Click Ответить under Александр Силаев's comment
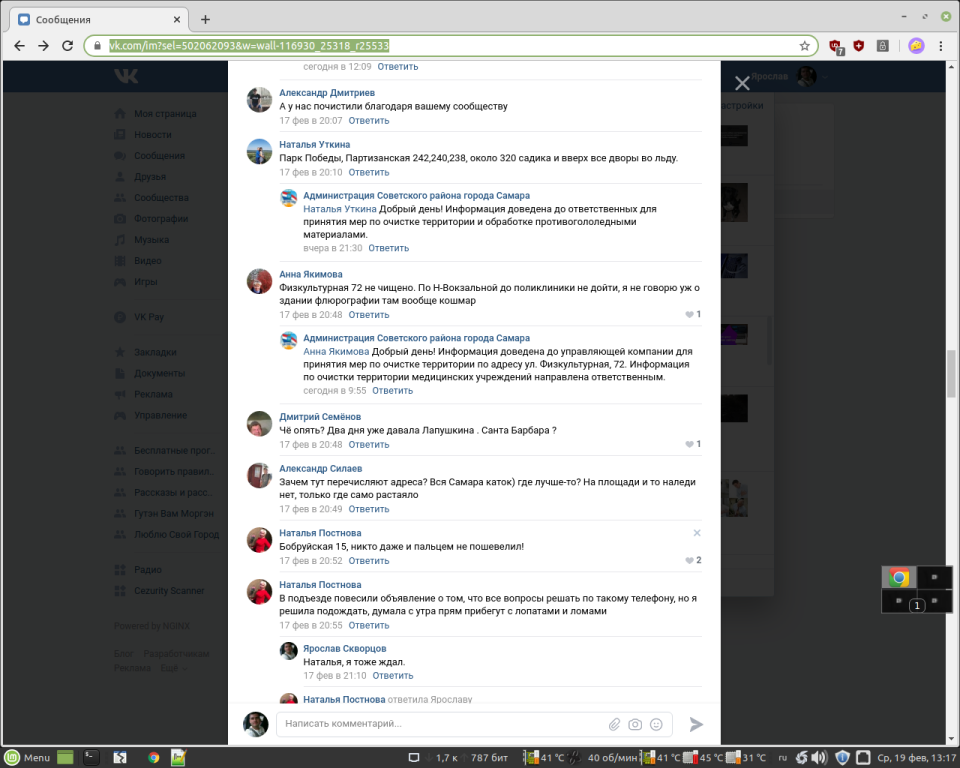This screenshot has height=768, width=960. pos(369,509)
